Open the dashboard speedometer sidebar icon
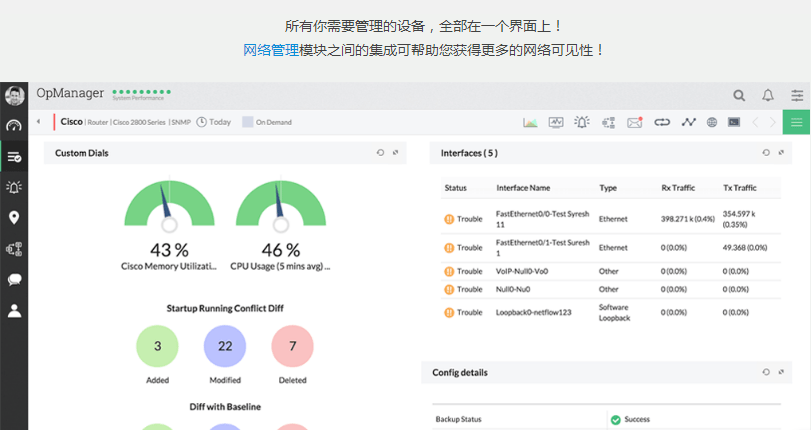This screenshot has height=430, width=811. pyautogui.click(x=14, y=126)
